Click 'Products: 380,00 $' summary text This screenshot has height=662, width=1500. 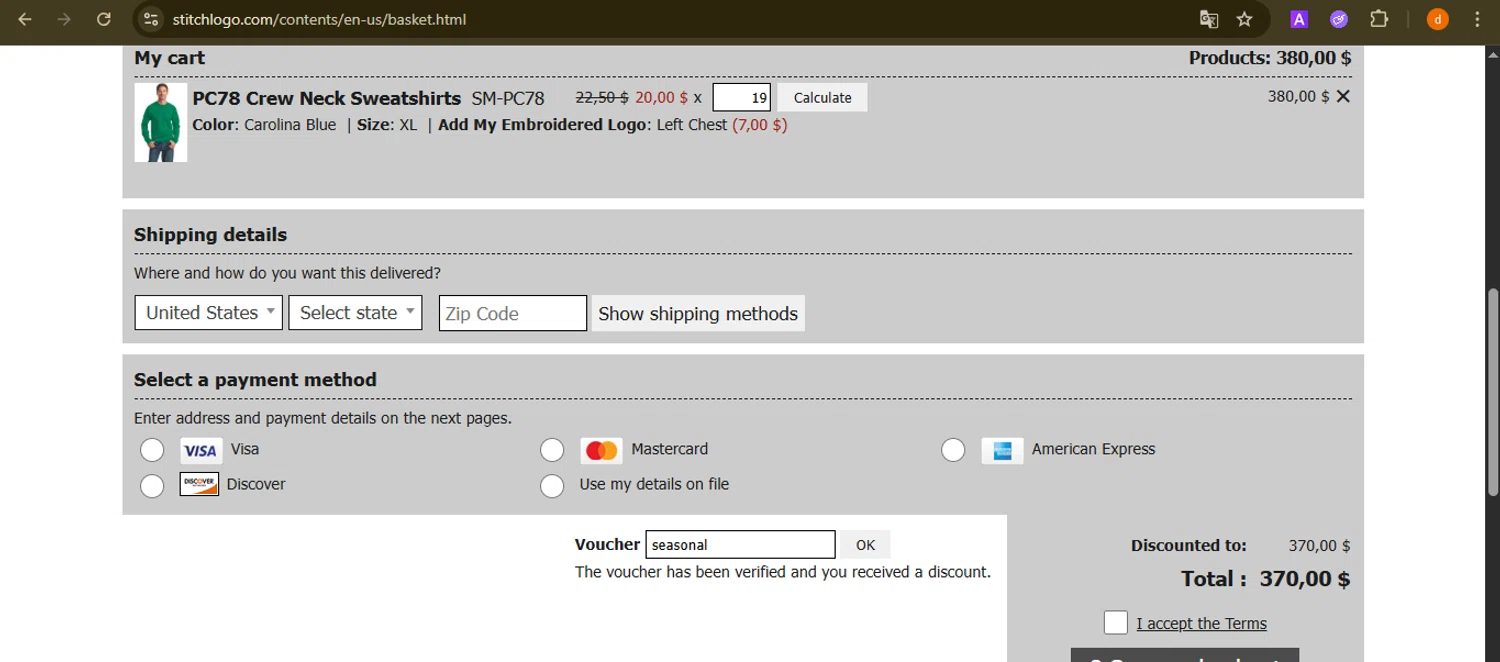(x=1270, y=58)
